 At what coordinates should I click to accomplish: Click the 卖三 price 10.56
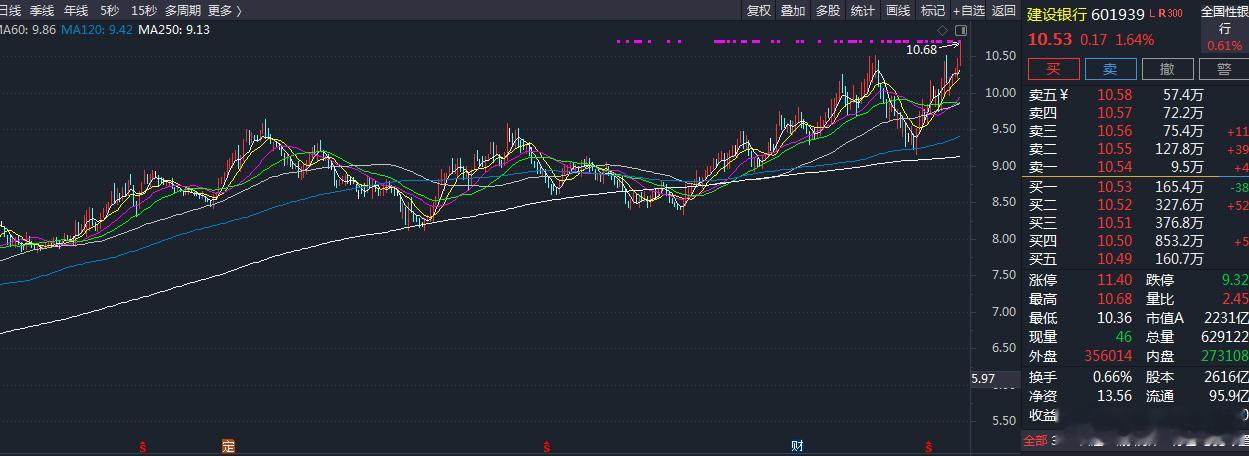pyautogui.click(x=1115, y=131)
